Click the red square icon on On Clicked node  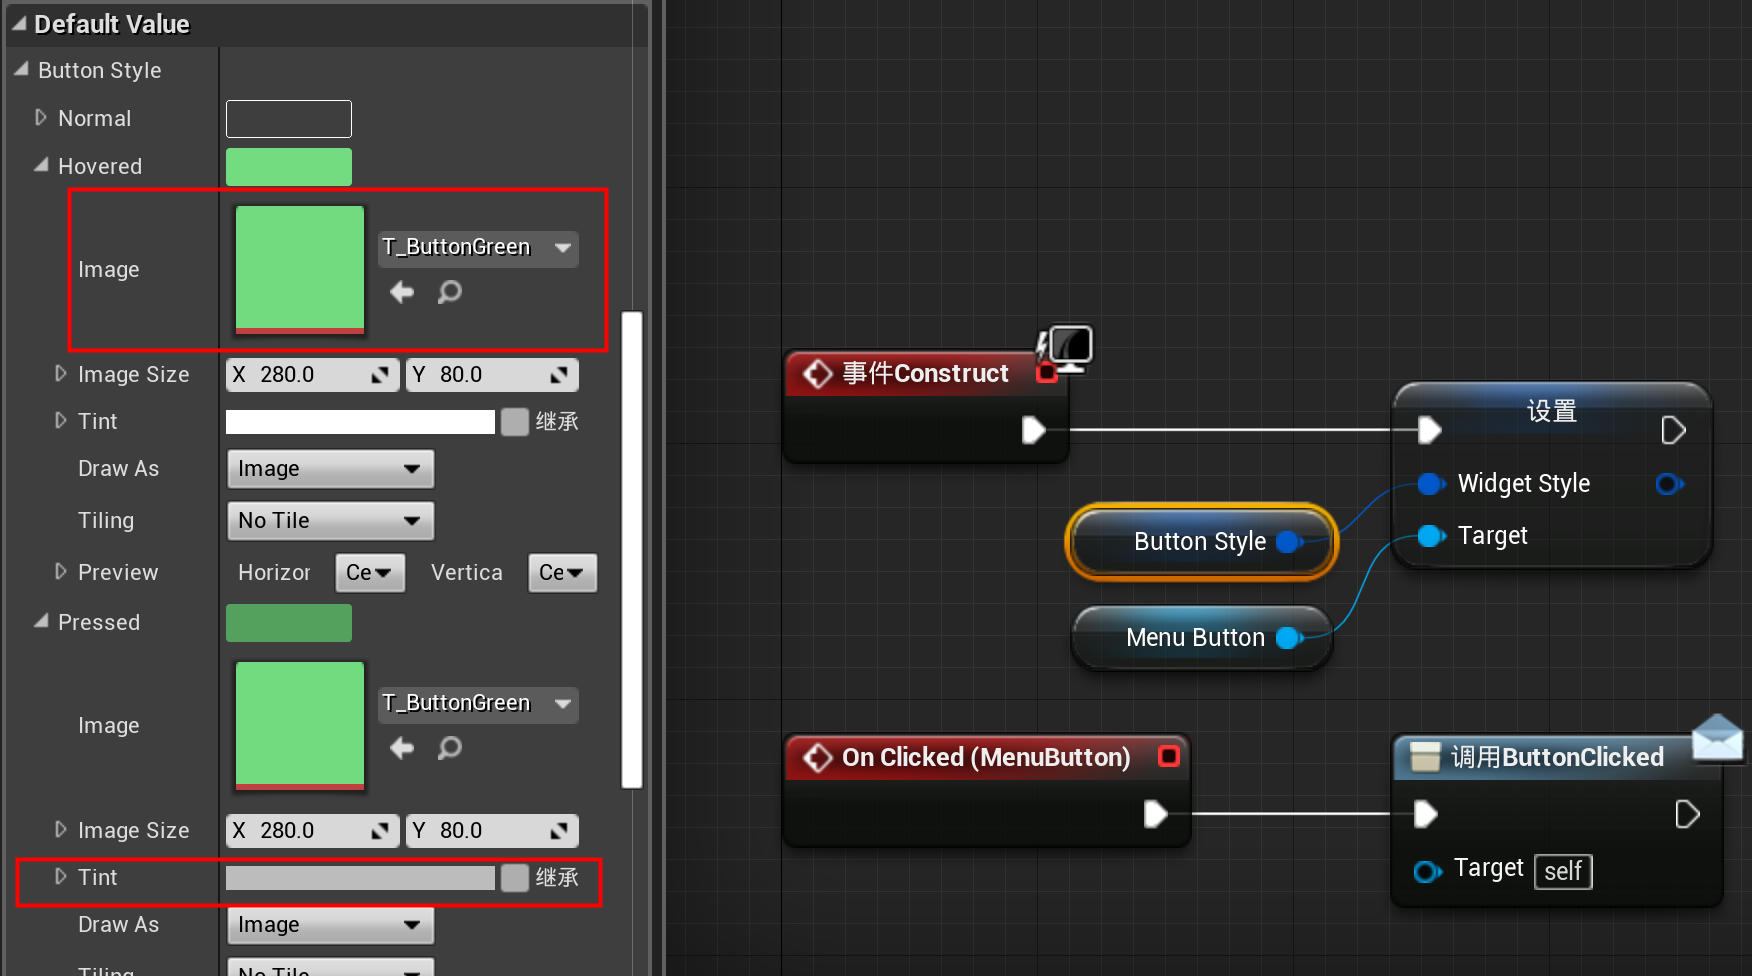[1168, 757]
